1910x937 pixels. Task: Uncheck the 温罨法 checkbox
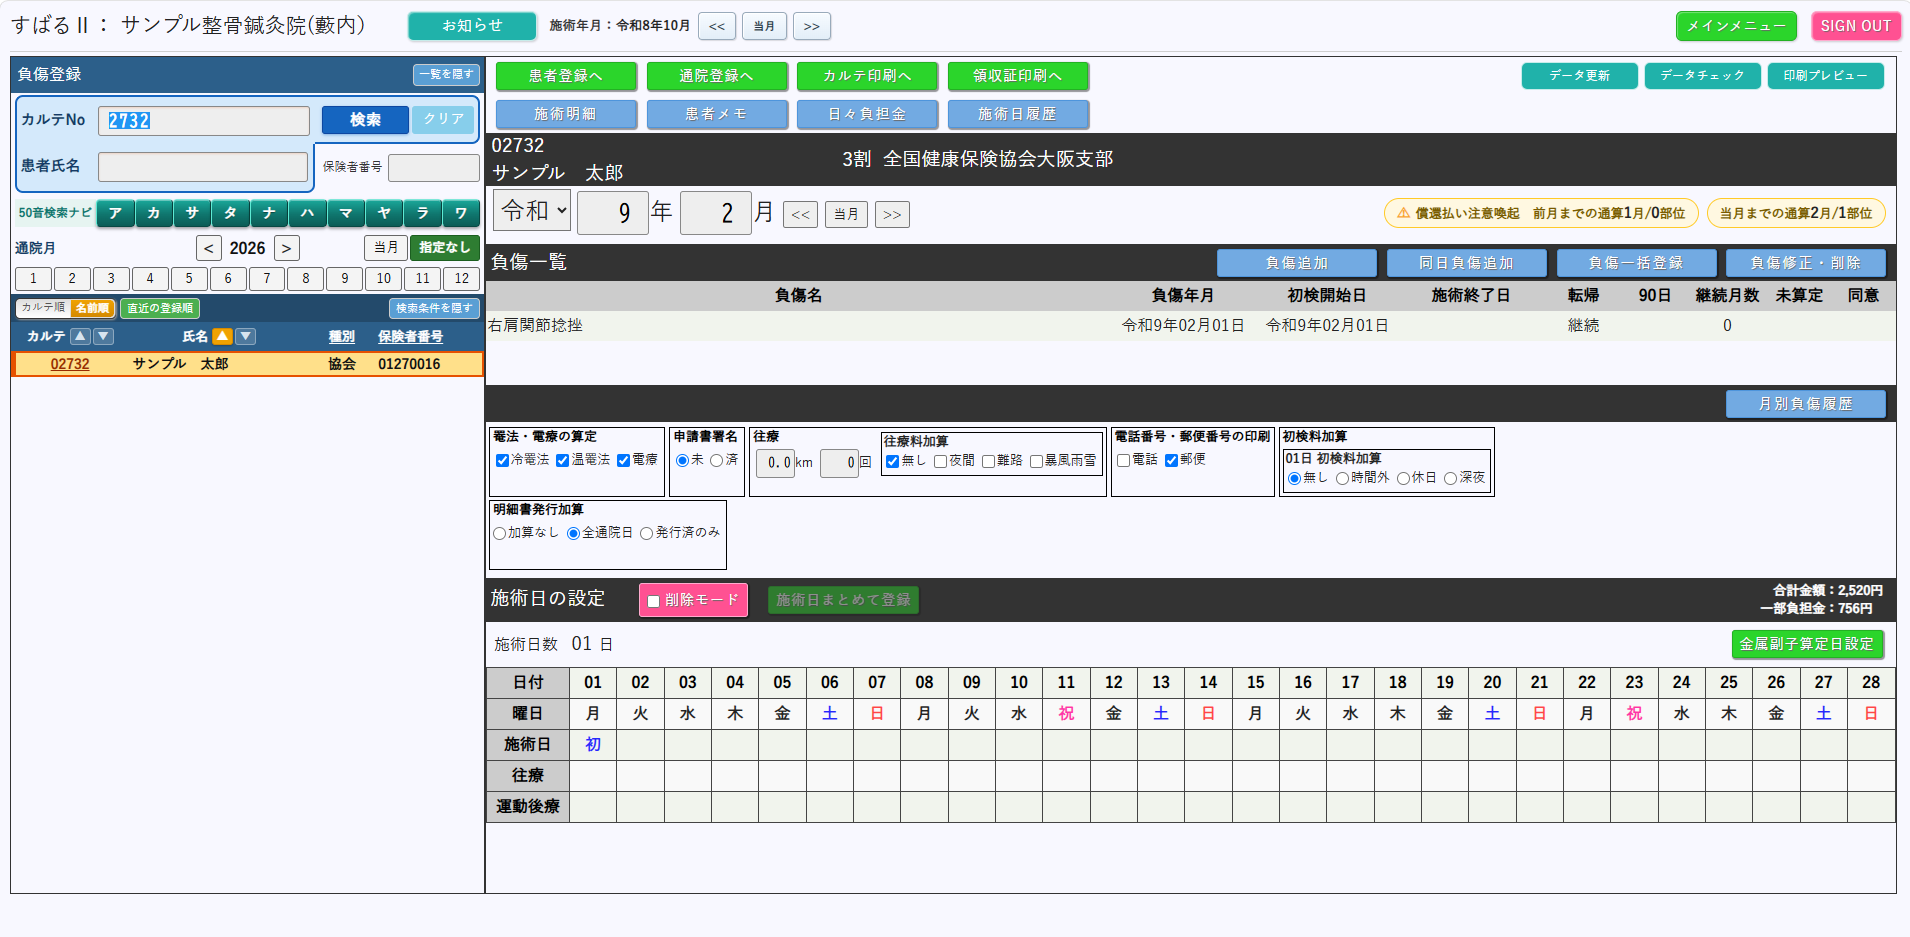[x=562, y=461]
